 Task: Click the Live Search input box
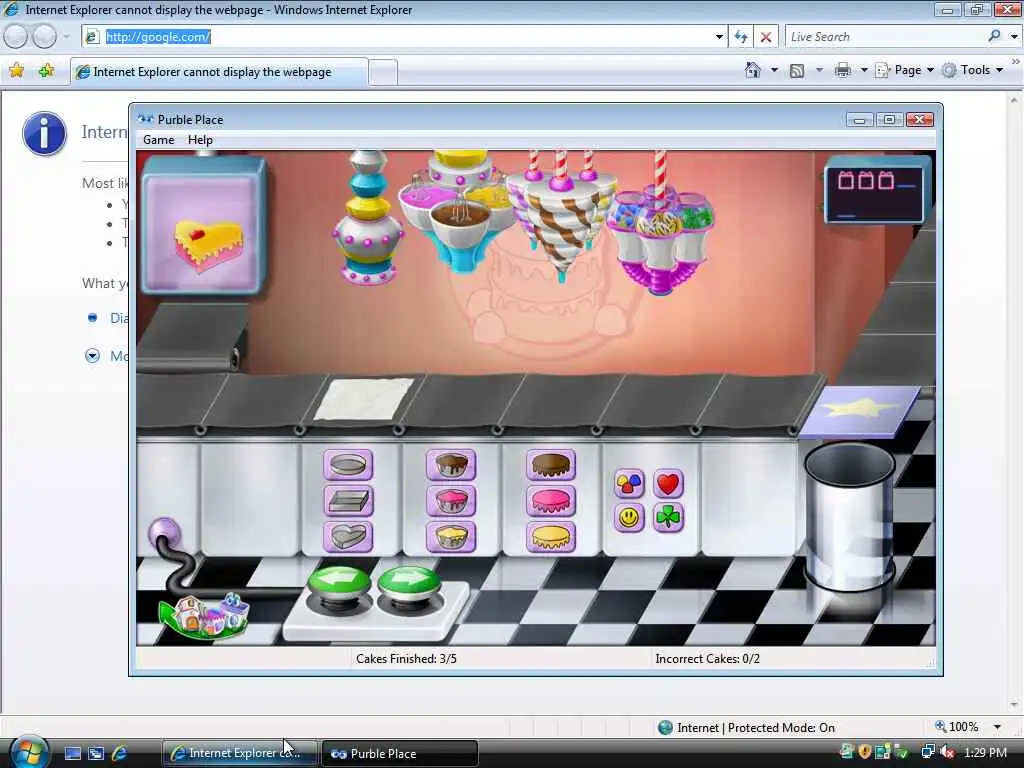point(886,37)
